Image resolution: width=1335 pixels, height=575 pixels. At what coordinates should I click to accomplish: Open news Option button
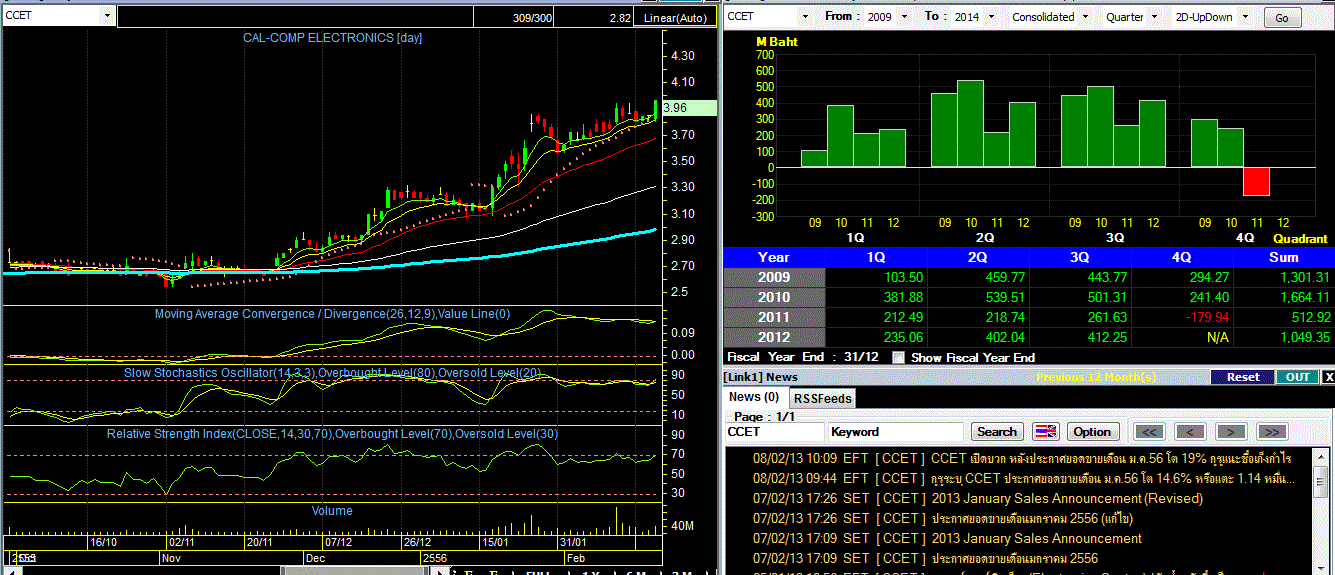pos(1092,432)
